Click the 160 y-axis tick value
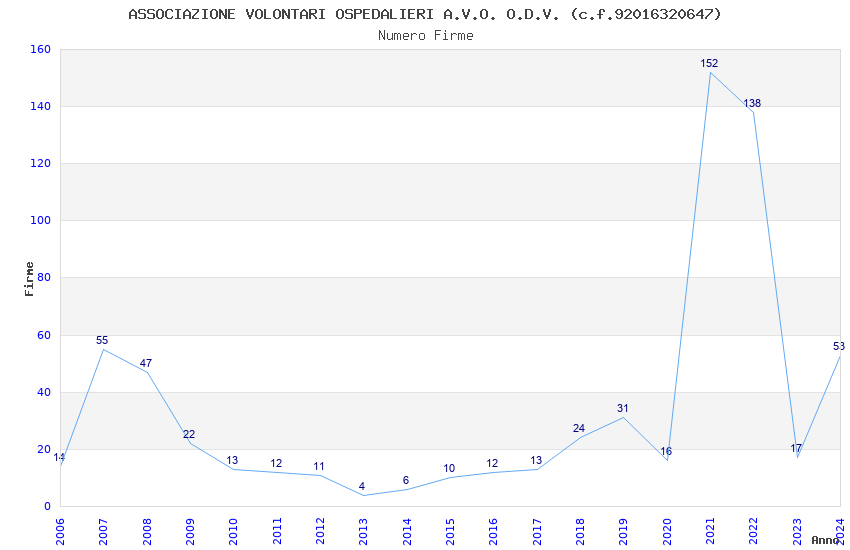Image resolution: width=850 pixels, height=550 pixels. click(x=40, y=49)
